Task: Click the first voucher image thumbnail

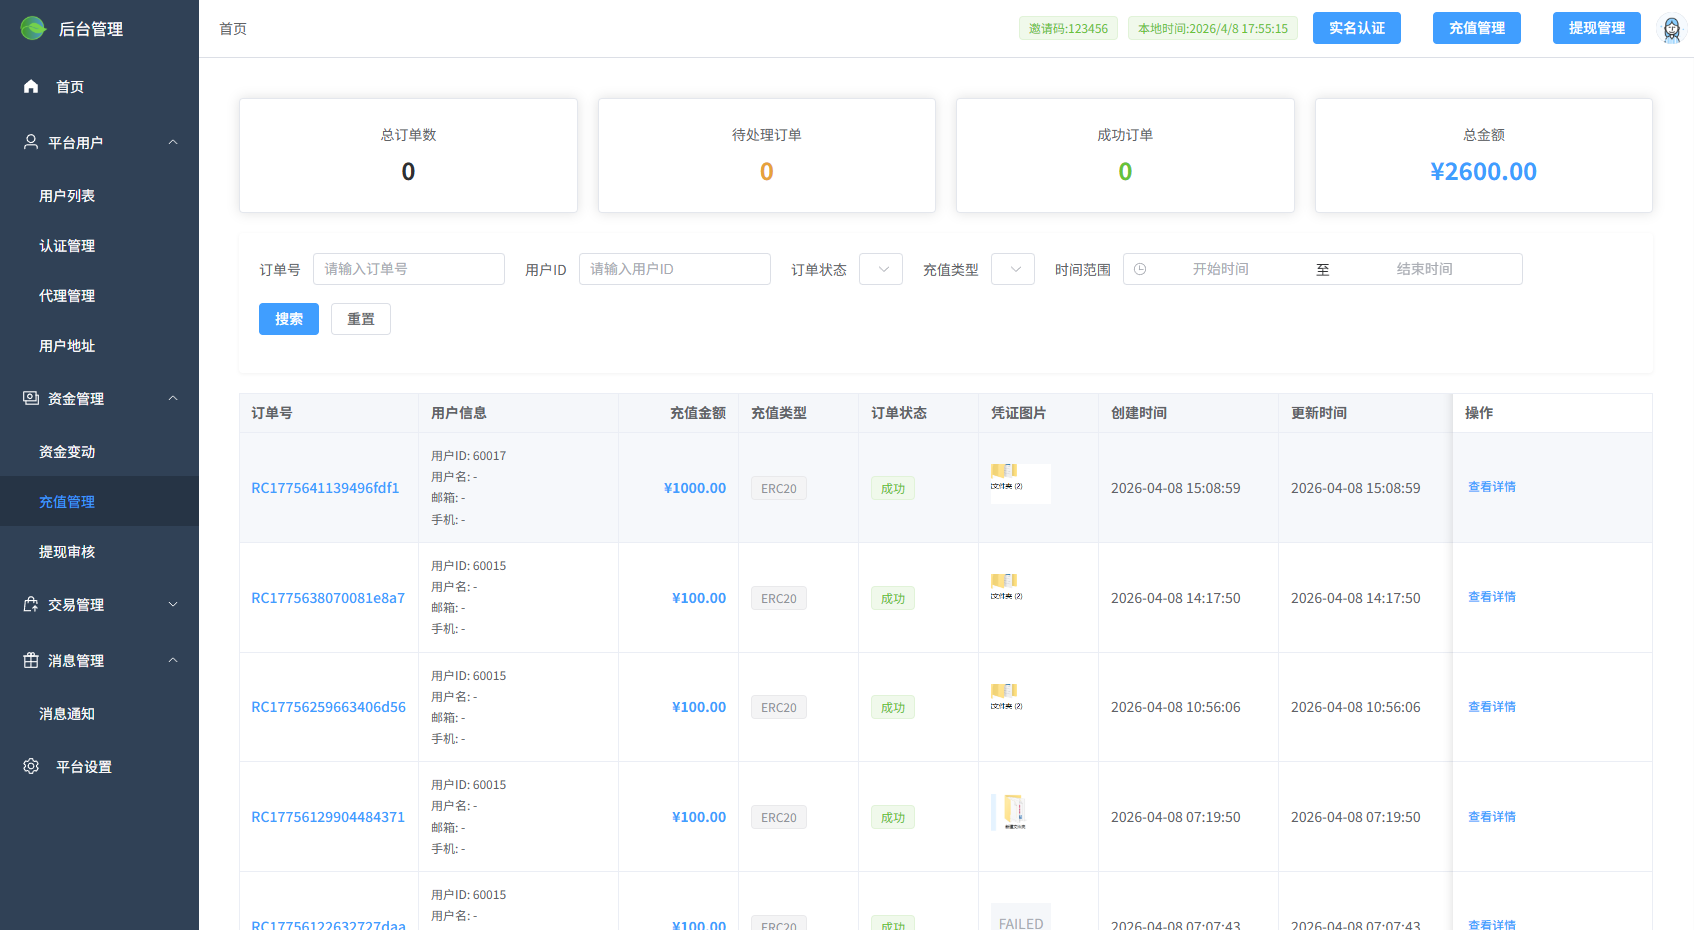Action: (1019, 482)
